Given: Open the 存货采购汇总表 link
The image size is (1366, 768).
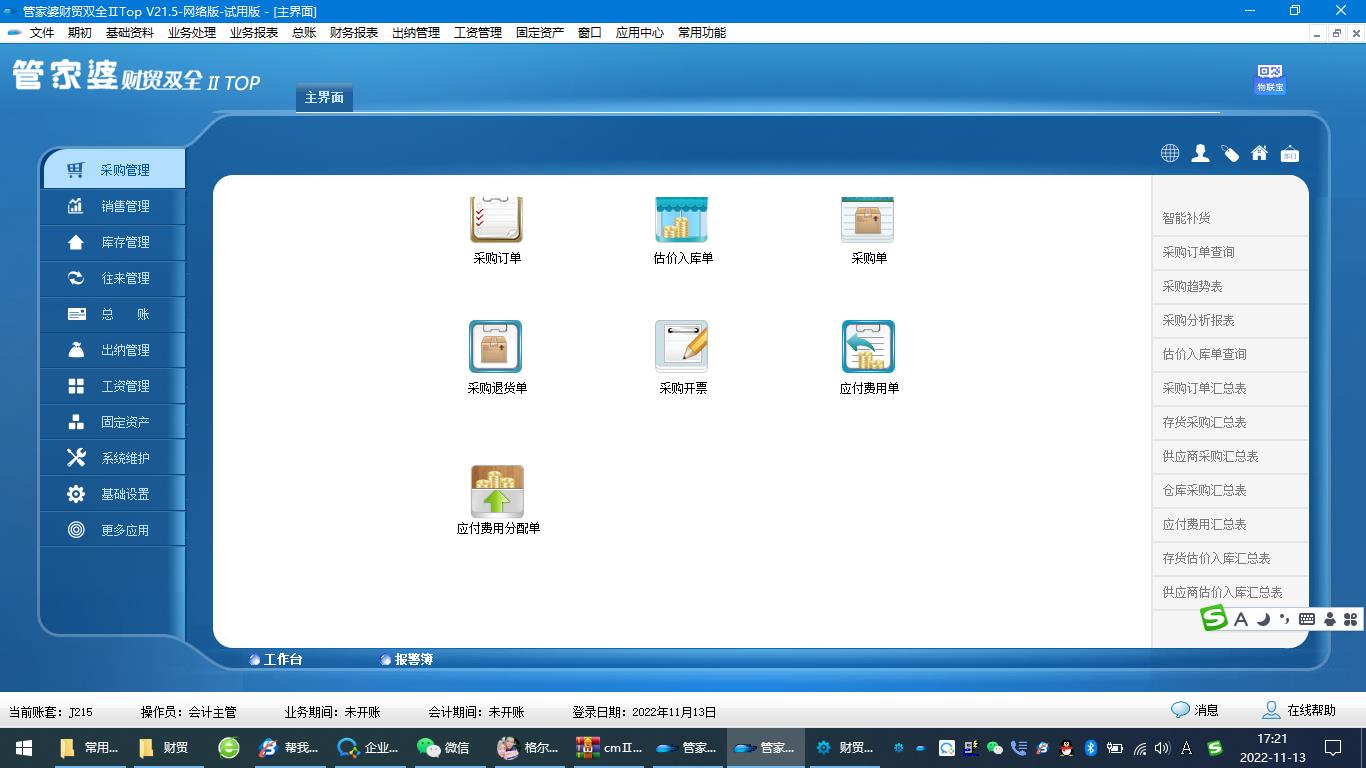Looking at the screenshot, I should click(x=1204, y=422).
